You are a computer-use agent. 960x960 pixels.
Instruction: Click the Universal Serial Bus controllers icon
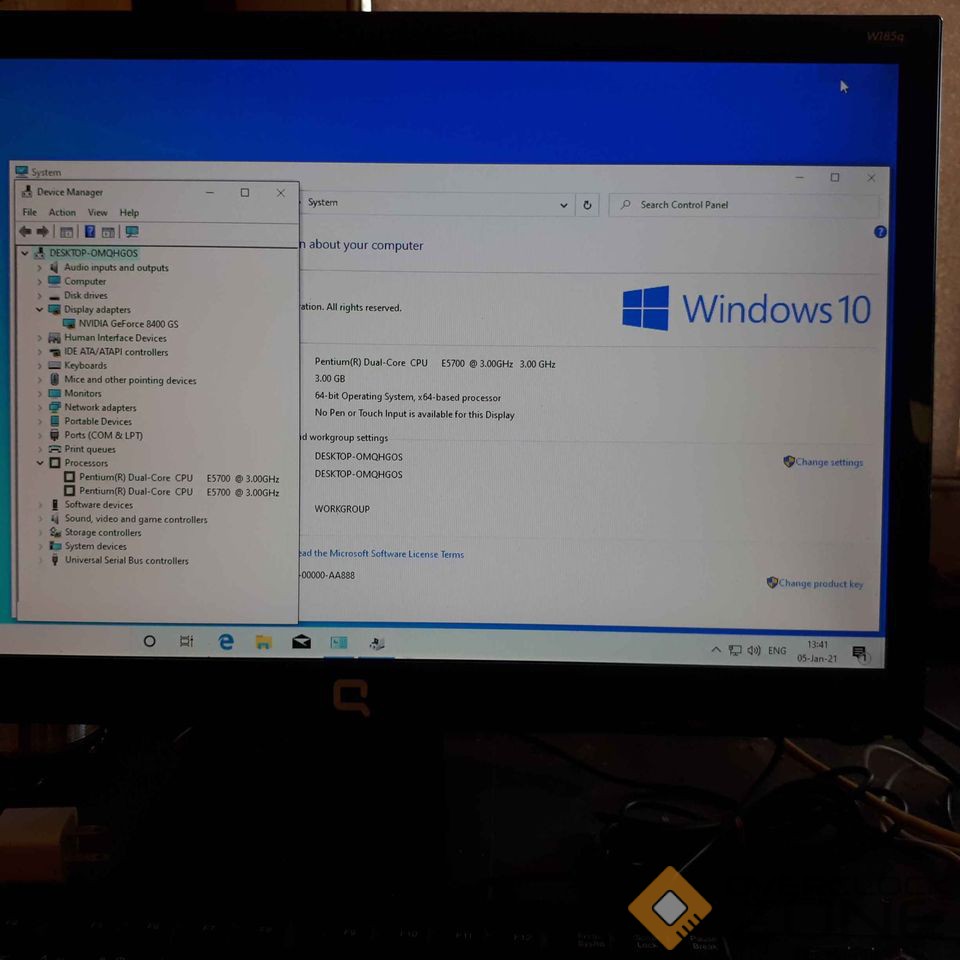(x=55, y=560)
